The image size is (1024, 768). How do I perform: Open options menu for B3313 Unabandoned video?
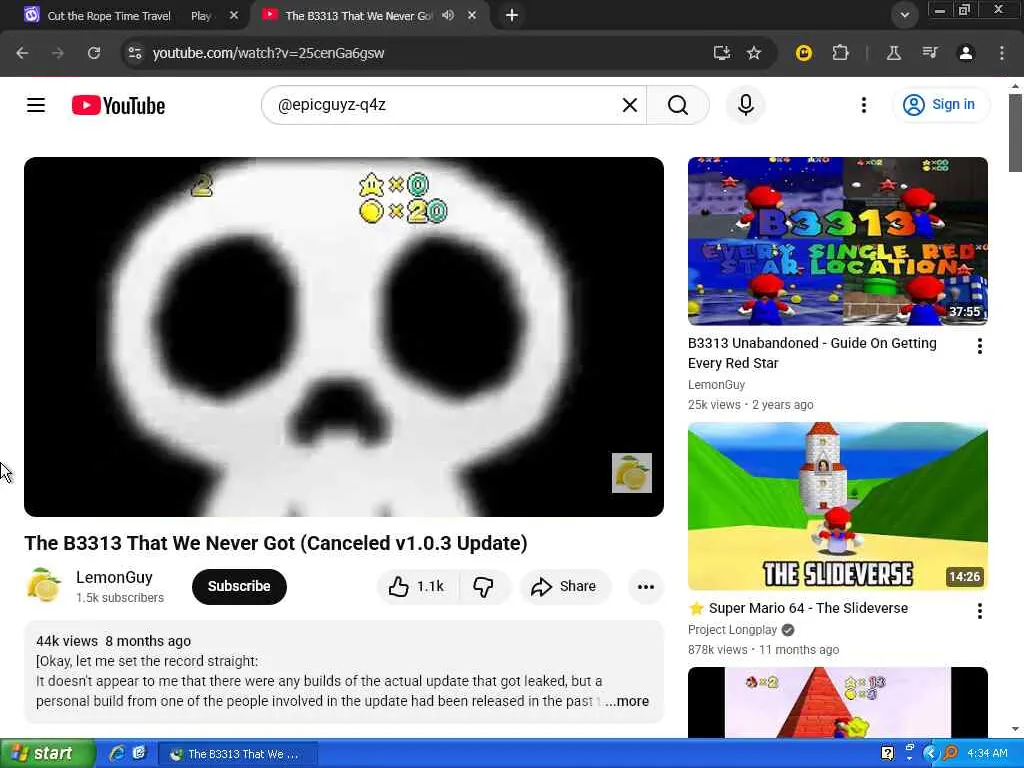980,346
